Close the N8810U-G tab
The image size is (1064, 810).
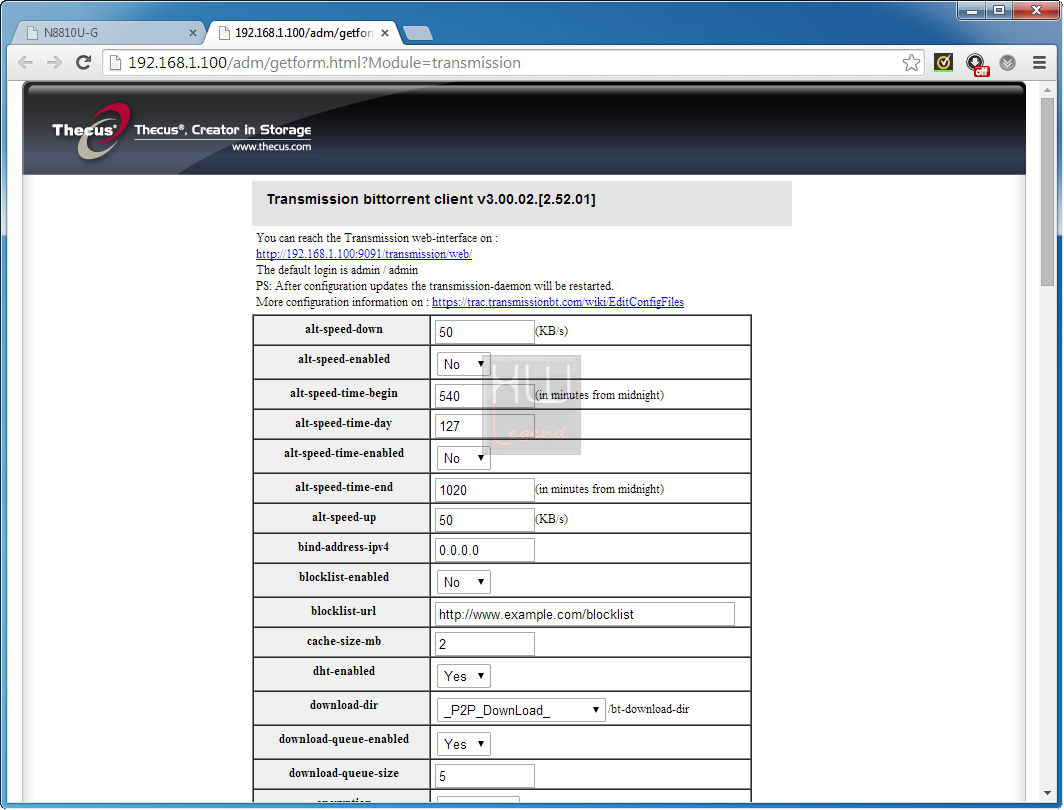pyautogui.click(x=193, y=33)
